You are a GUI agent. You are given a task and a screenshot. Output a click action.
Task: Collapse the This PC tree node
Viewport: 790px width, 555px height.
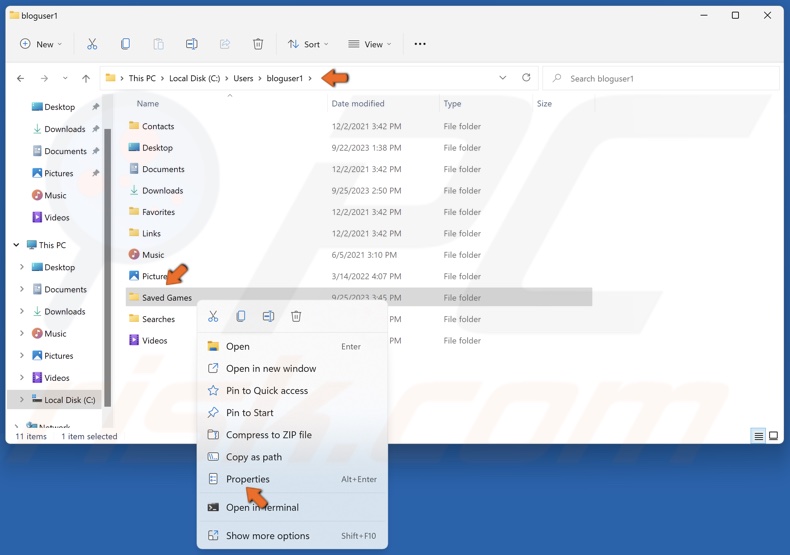16,245
